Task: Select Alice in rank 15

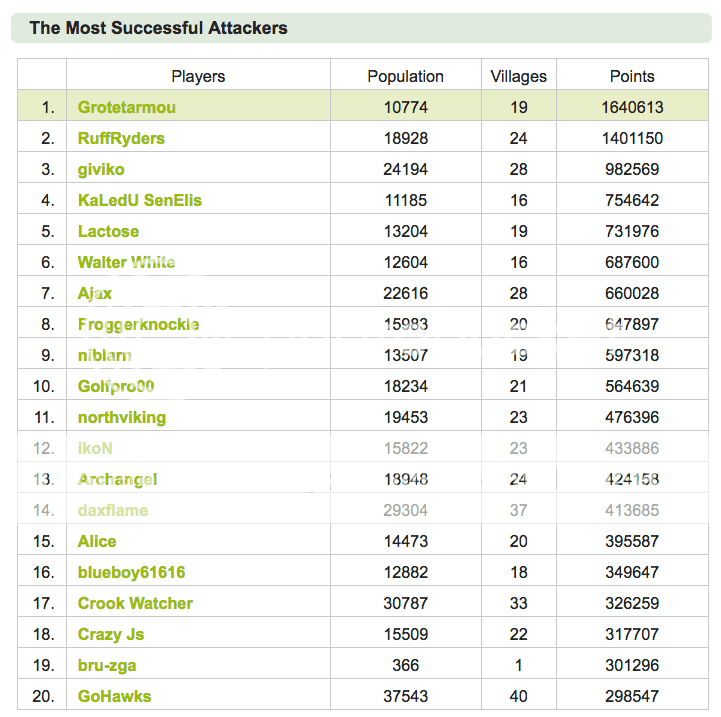Action: click(97, 541)
